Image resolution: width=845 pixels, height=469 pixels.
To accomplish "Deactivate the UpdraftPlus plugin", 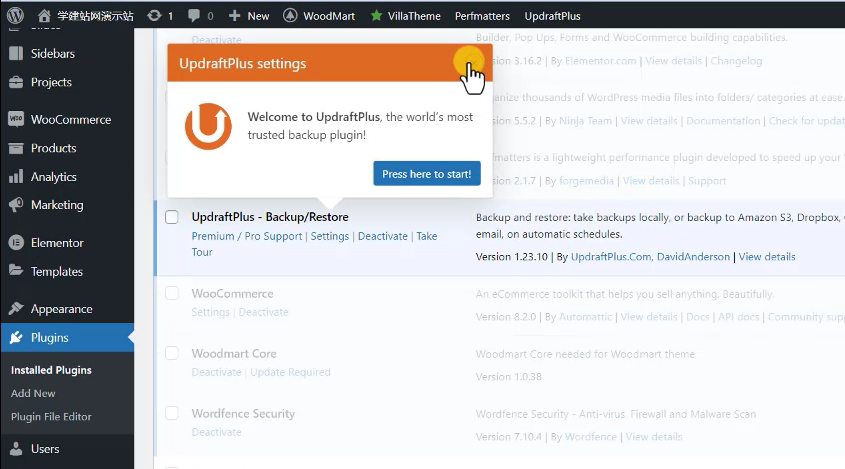I will pyautogui.click(x=383, y=236).
